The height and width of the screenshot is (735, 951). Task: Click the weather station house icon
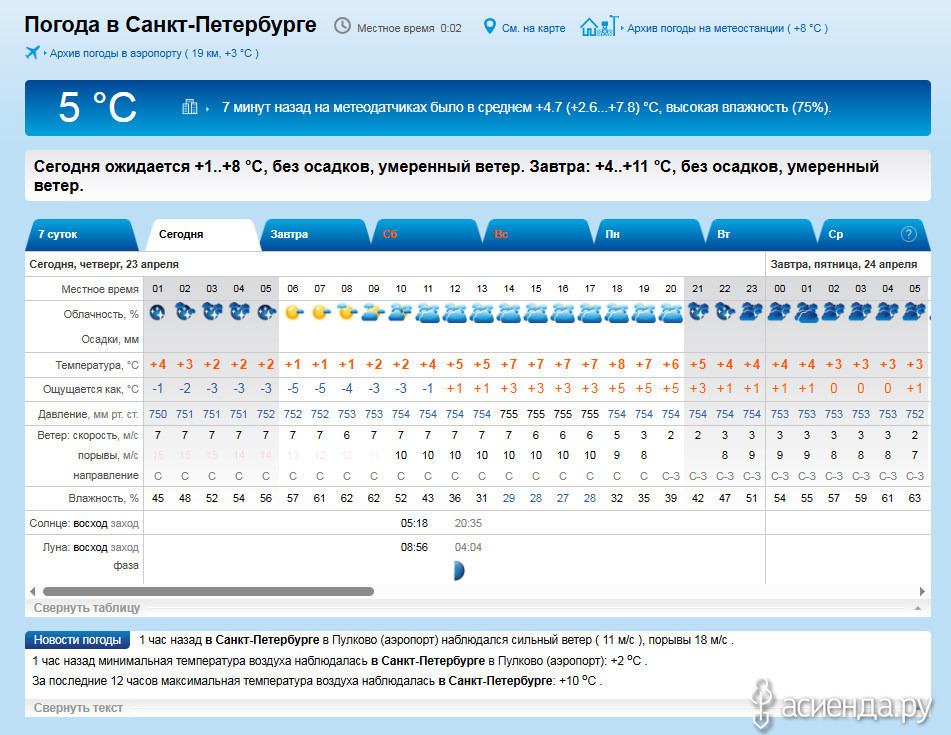(598, 26)
